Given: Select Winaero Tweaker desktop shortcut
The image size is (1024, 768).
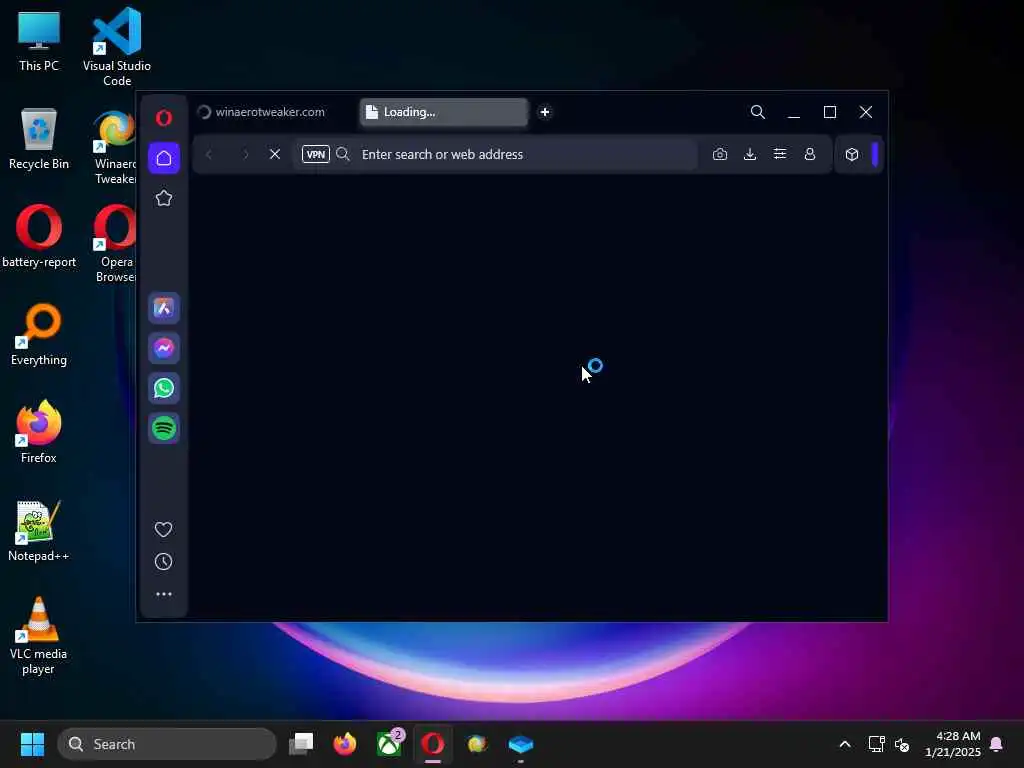Looking at the screenshot, I should 115,147.
